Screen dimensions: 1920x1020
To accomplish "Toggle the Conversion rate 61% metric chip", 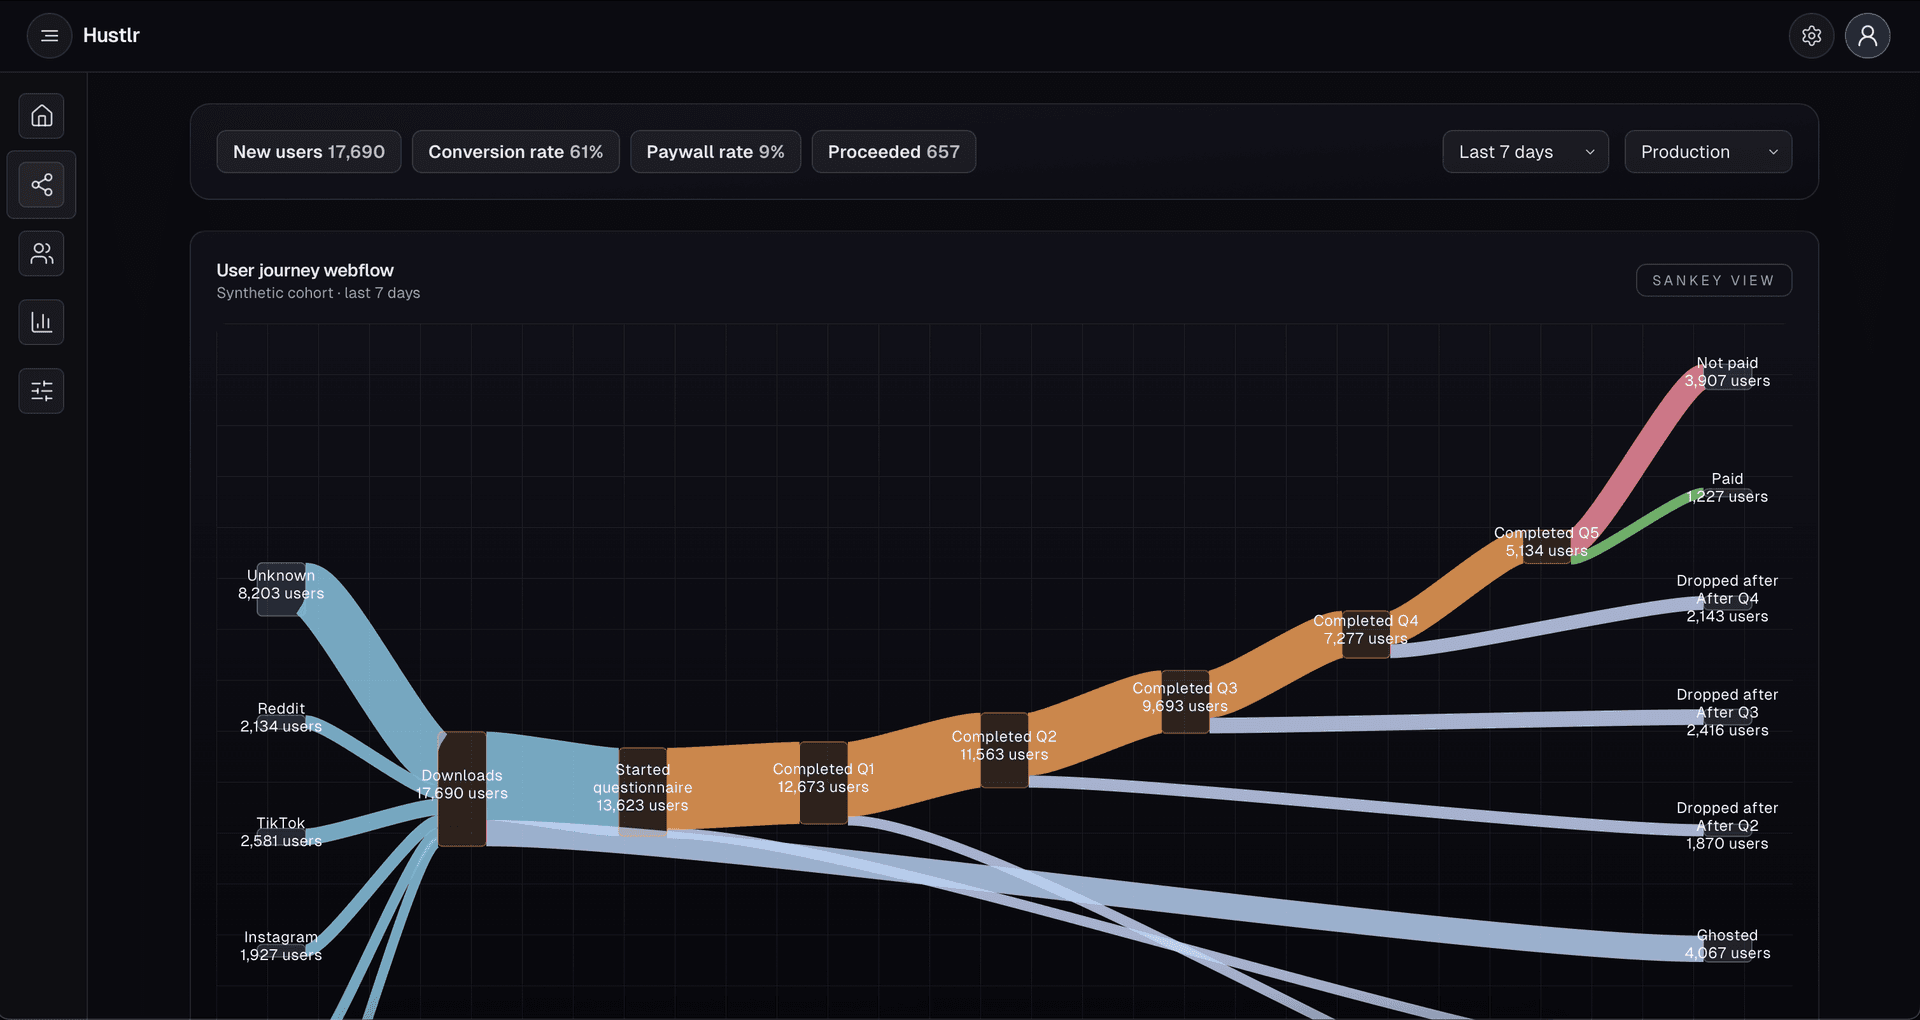I will click(515, 151).
